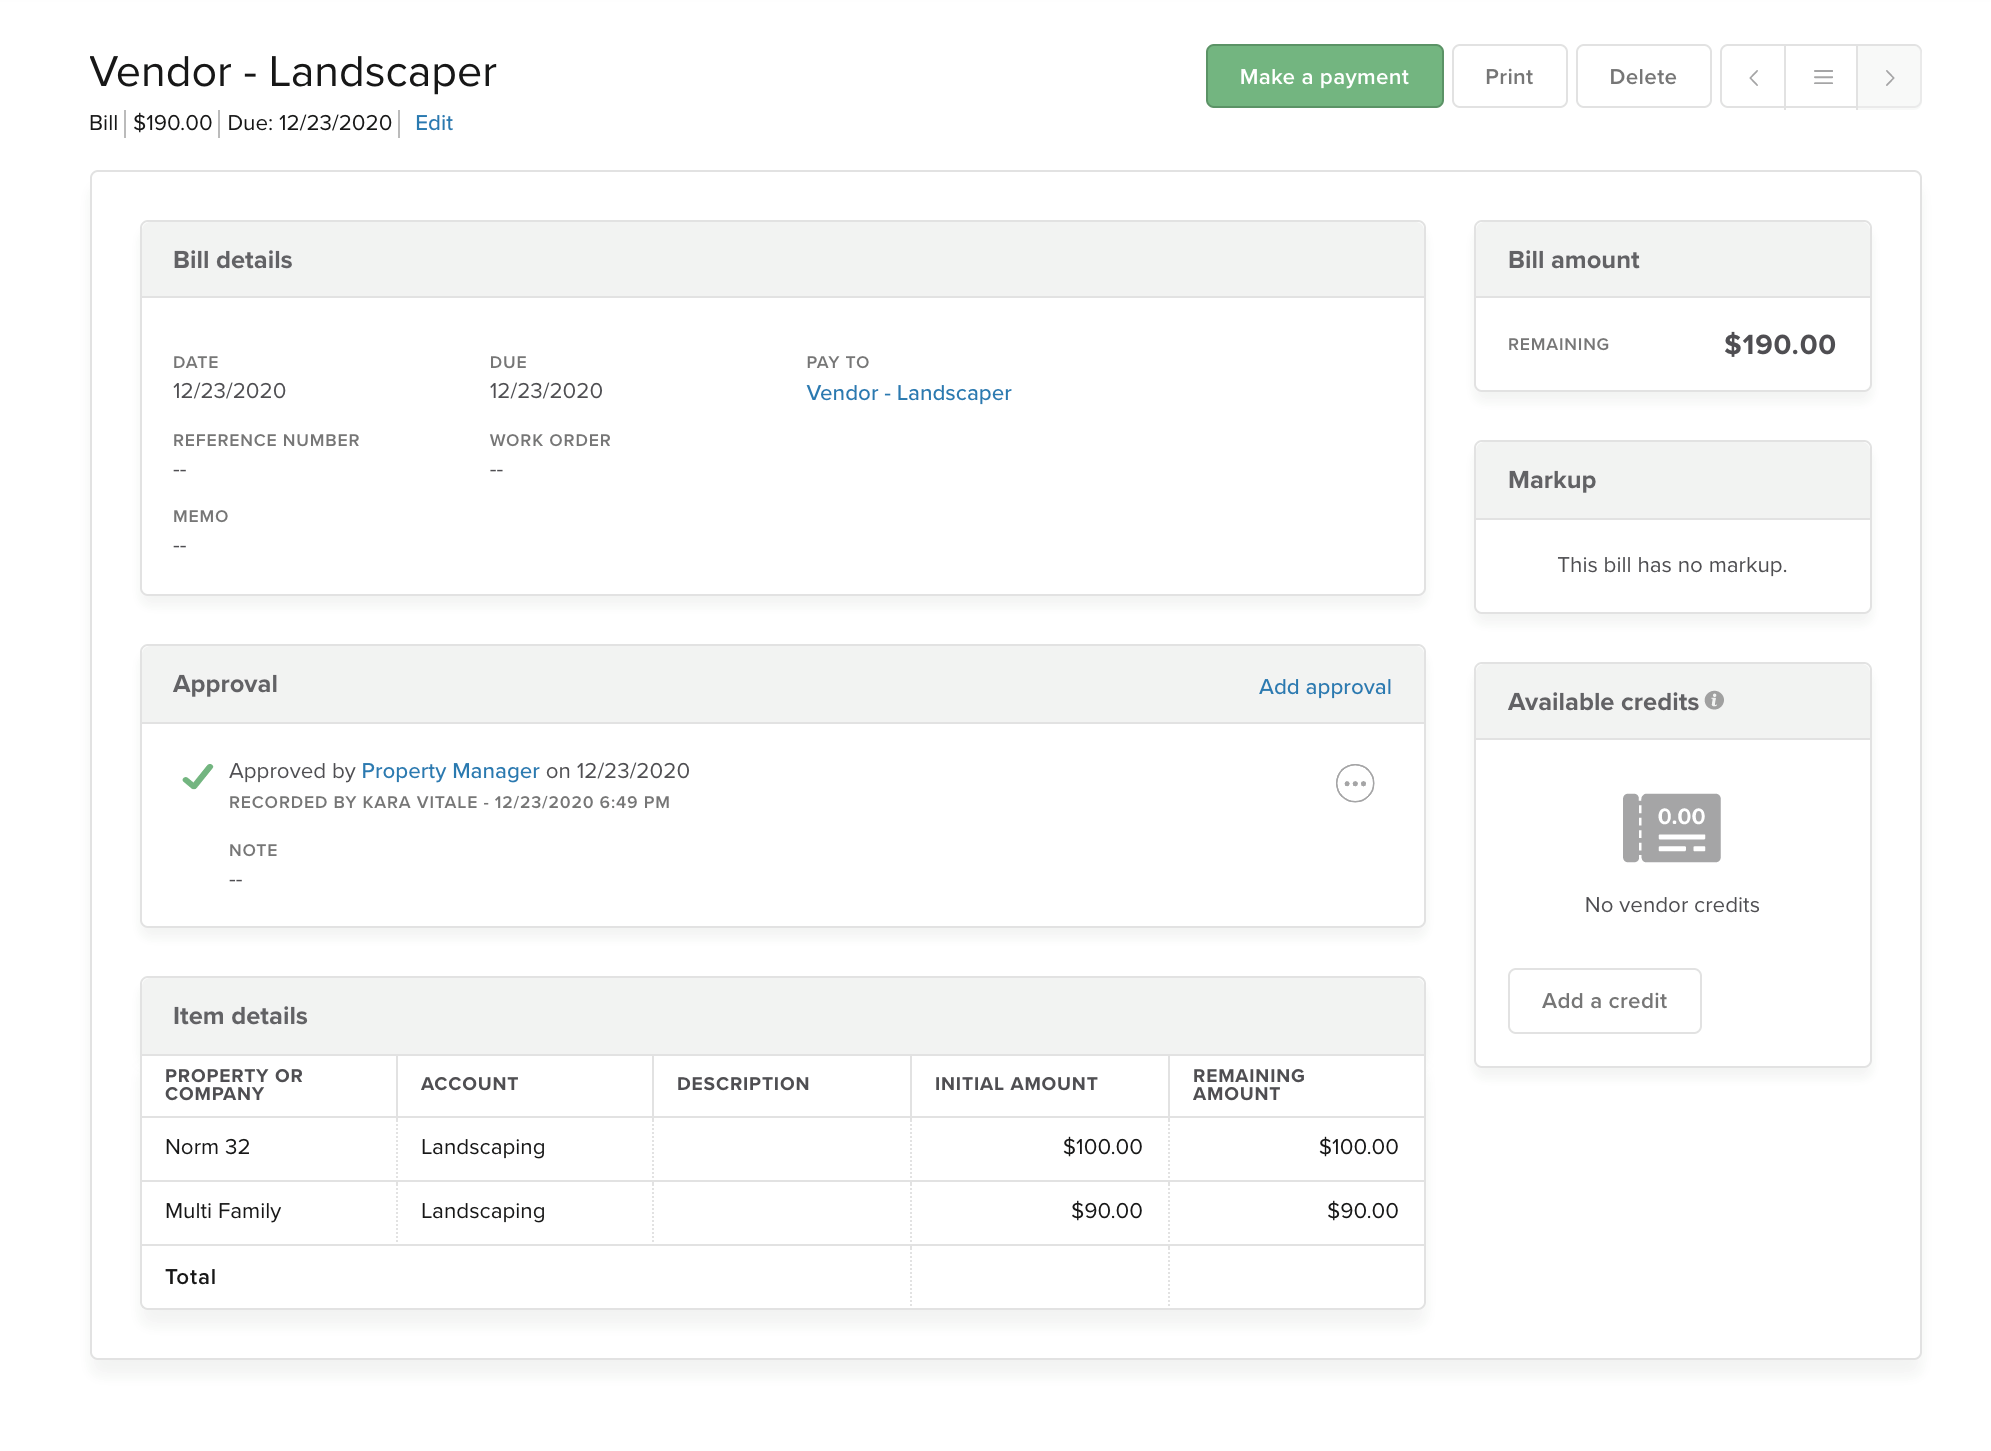
Task: Click the Vendor - Landscaper page title
Action: pyautogui.click(x=293, y=72)
